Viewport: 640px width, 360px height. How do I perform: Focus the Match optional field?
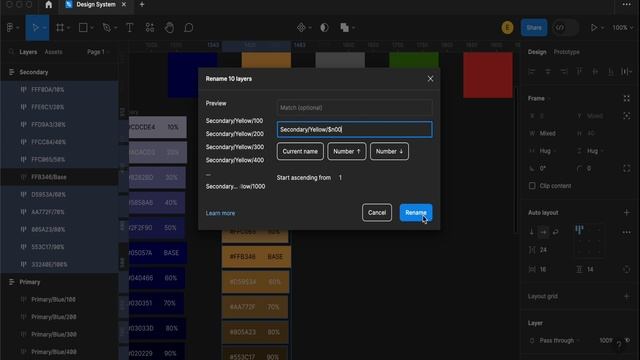coord(354,108)
